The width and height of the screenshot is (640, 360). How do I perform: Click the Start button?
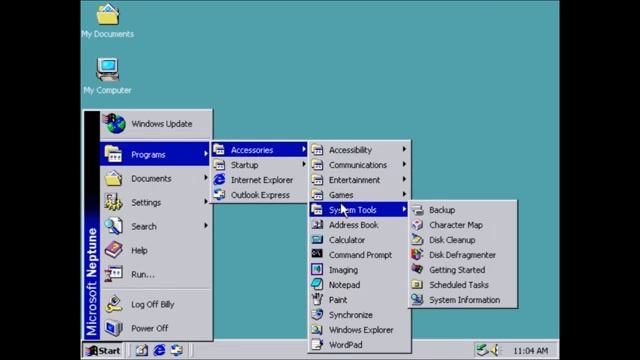pos(103,351)
